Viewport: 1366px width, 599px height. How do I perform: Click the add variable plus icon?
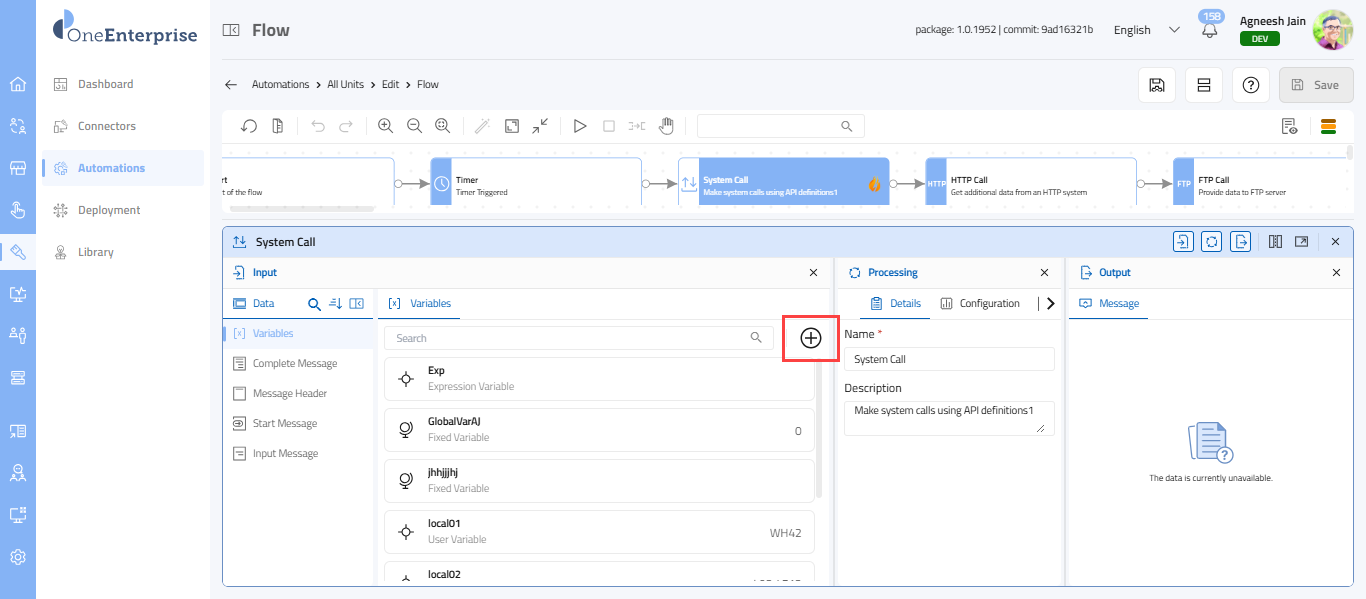(x=811, y=338)
